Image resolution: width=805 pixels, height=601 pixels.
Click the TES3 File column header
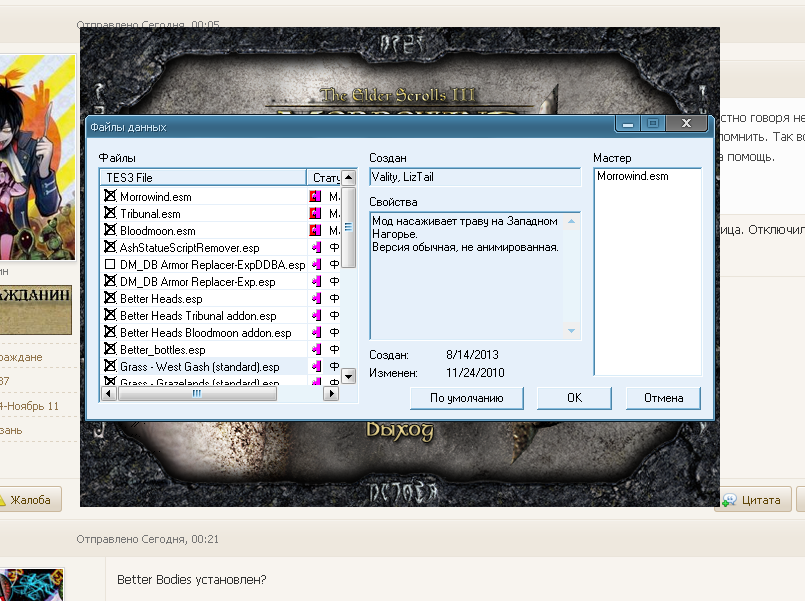(203, 178)
